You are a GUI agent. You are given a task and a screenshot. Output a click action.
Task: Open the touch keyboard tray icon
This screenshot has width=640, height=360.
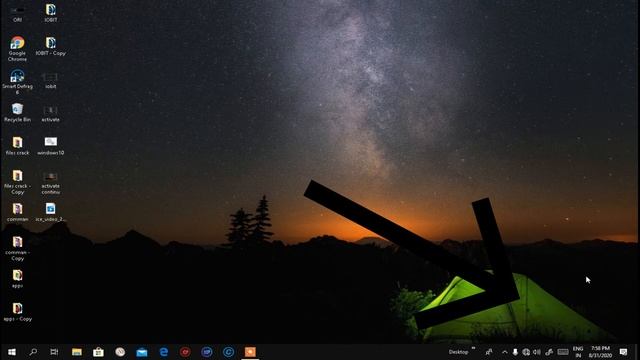click(x=563, y=352)
